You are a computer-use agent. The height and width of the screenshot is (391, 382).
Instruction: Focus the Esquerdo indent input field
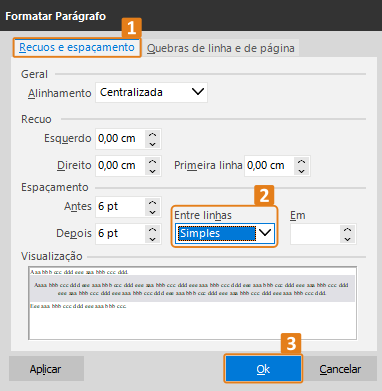click(x=121, y=139)
